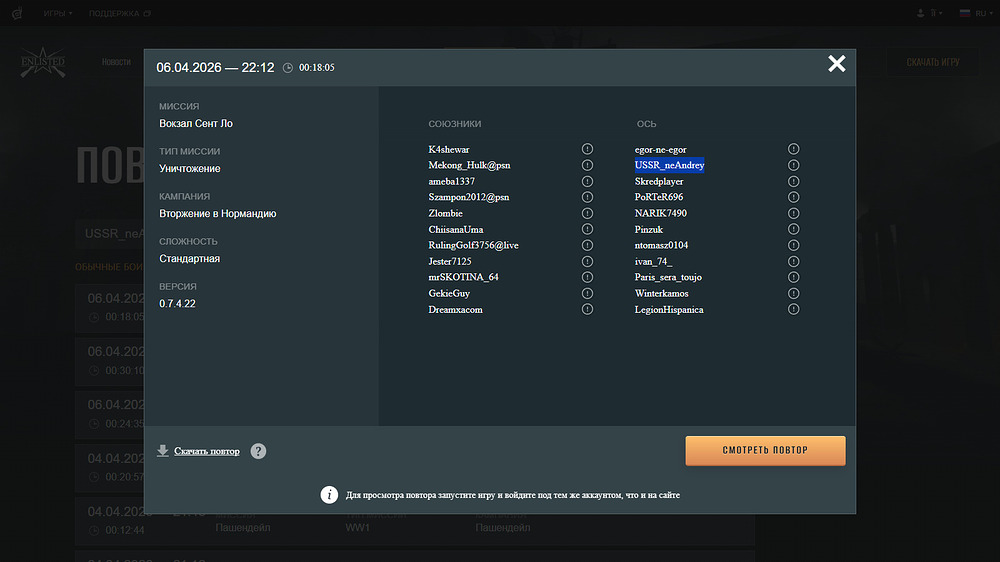Expand the user account dropdown
Viewport: 1000px width, 562px height.
click(x=929, y=13)
